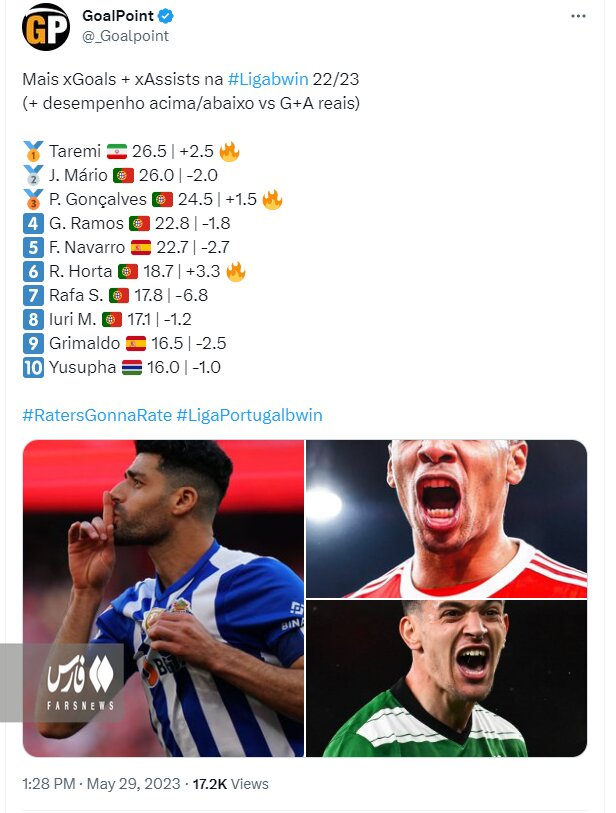Screen dimensions: 616x813
Task: Click the bronze medal emoji beside P. Gonçalves
Action: (33, 200)
